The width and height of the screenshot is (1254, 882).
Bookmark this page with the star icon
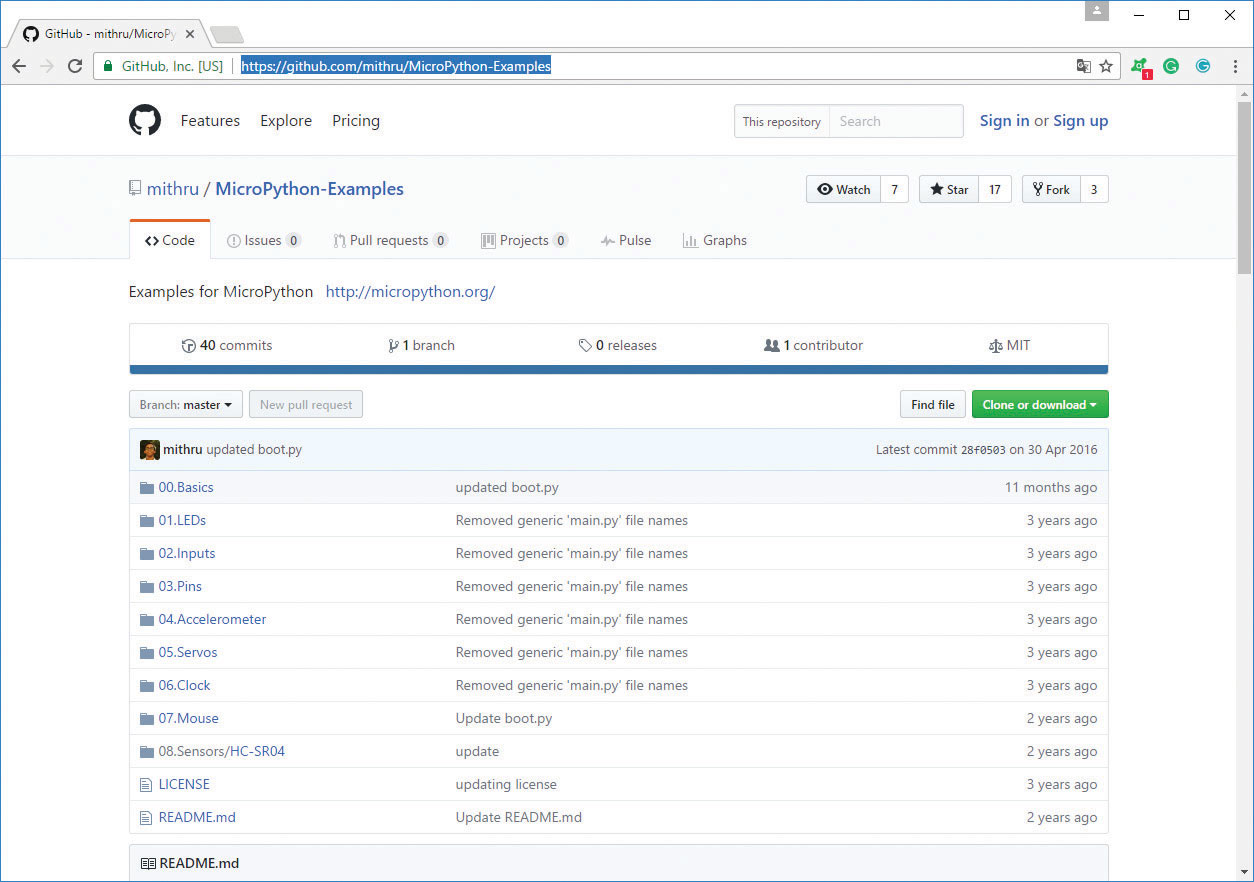click(x=1106, y=66)
